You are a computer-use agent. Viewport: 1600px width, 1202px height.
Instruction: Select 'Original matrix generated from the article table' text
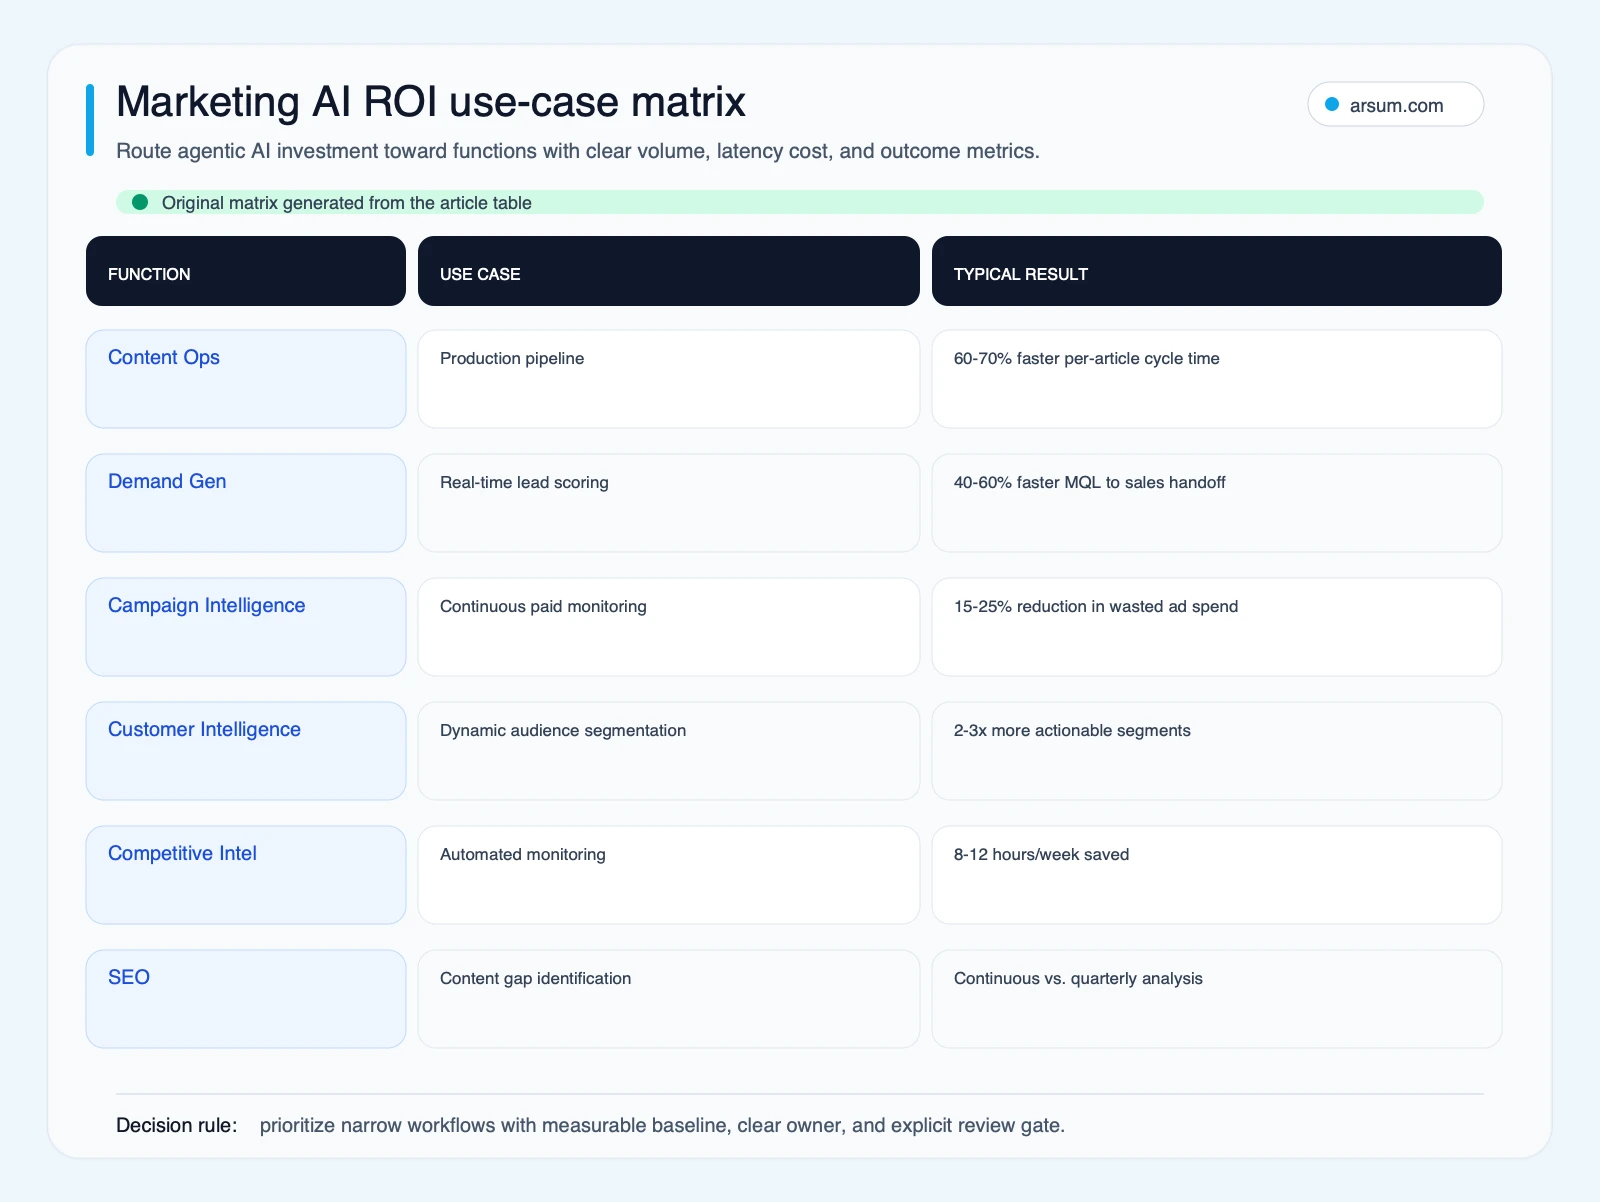coord(347,203)
